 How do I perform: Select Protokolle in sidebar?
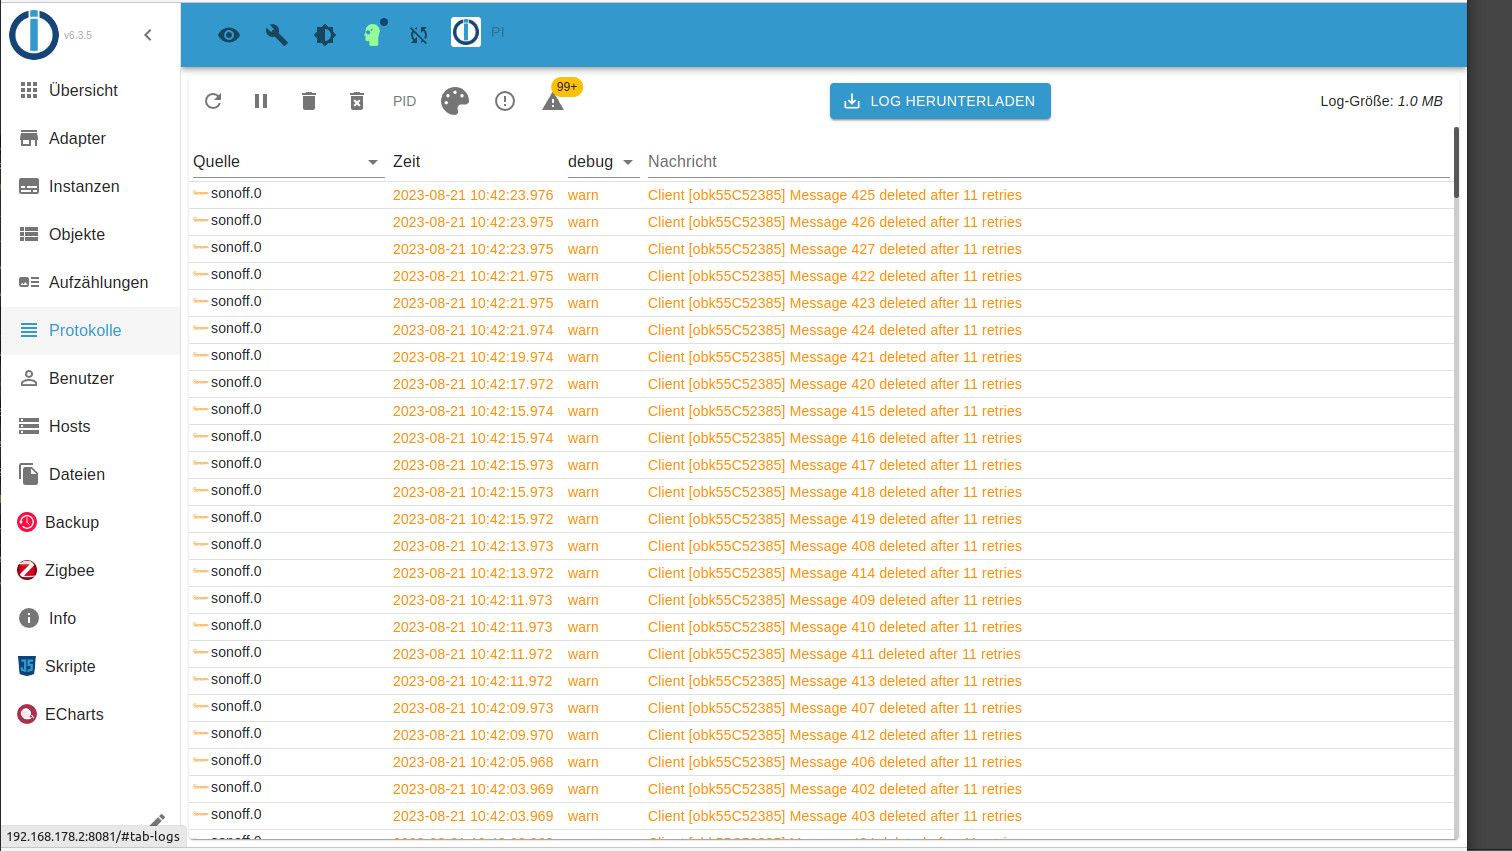(x=90, y=330)
